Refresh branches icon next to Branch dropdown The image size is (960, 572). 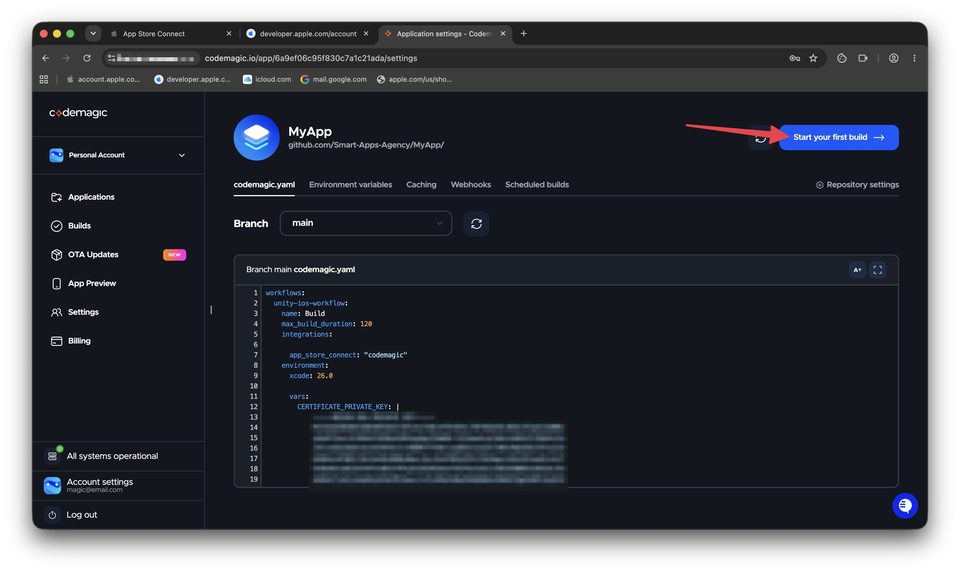[x=476, y=224]
